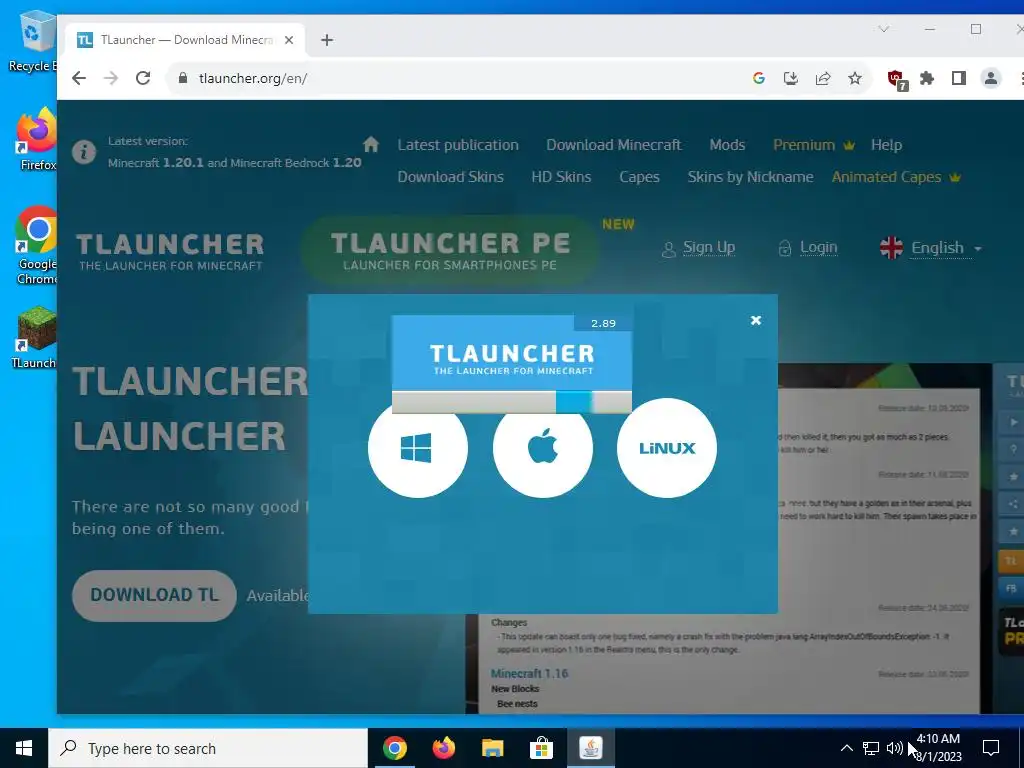Click the TLauncher splash progress bar
Viewport: 1024px width, 768px height.
[x=511, y=402]
